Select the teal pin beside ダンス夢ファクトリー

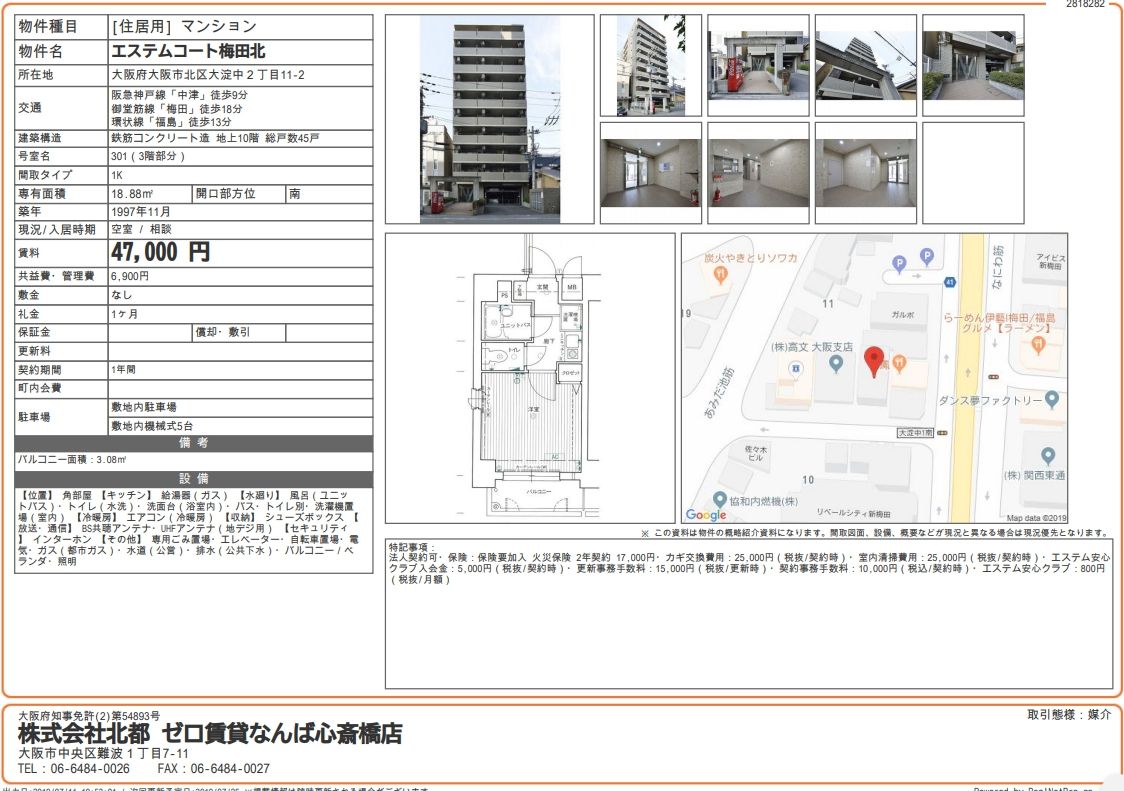pyautogui.click(x=1052, y=399)
